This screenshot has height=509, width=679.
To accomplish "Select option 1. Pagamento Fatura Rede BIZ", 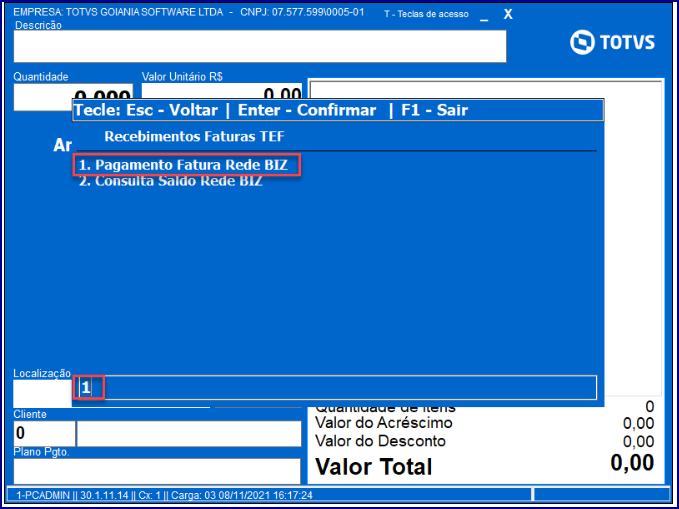I will click(x=183, y=165).
